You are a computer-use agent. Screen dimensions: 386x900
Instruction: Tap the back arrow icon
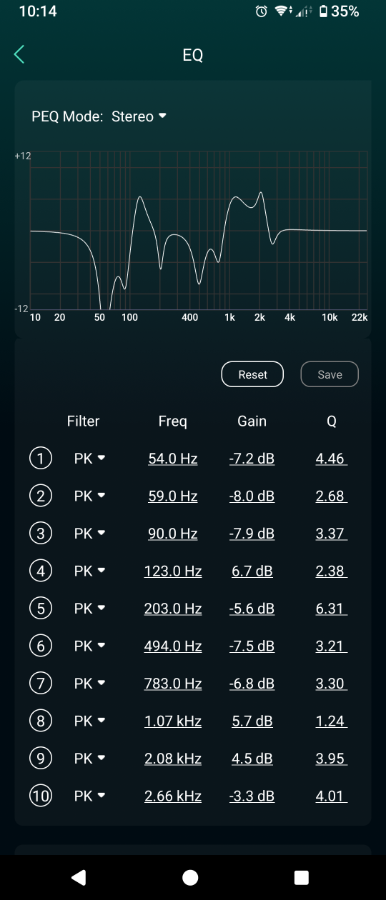coord(19,55)
